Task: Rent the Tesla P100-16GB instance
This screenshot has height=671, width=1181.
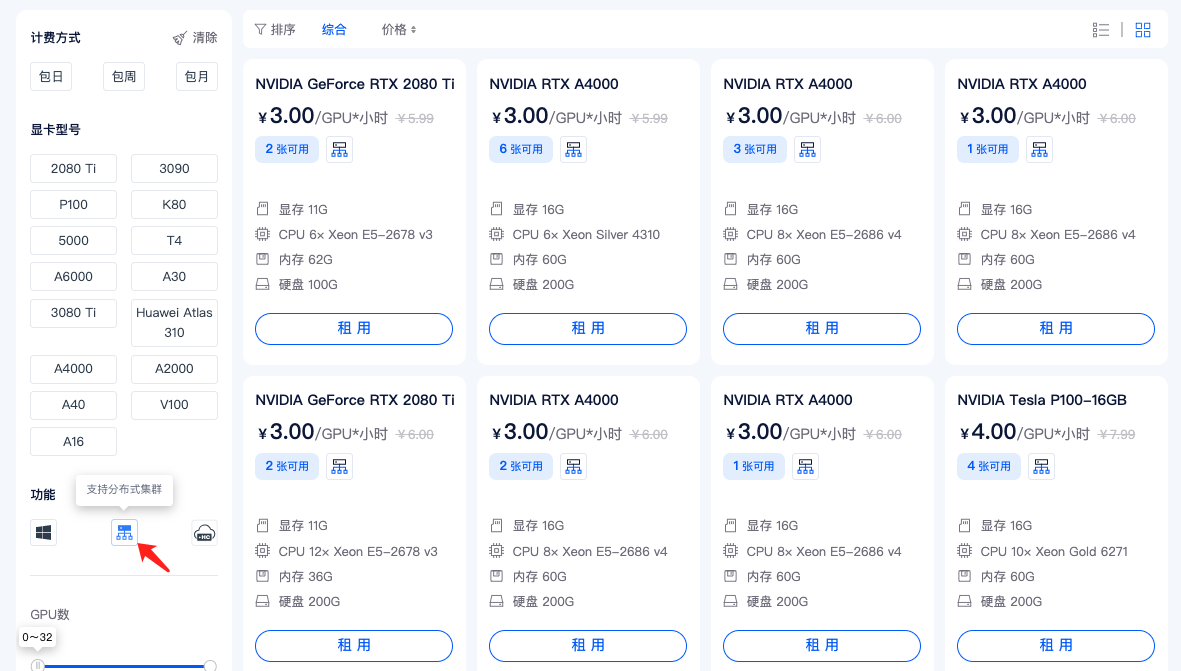Action: 1055,645
